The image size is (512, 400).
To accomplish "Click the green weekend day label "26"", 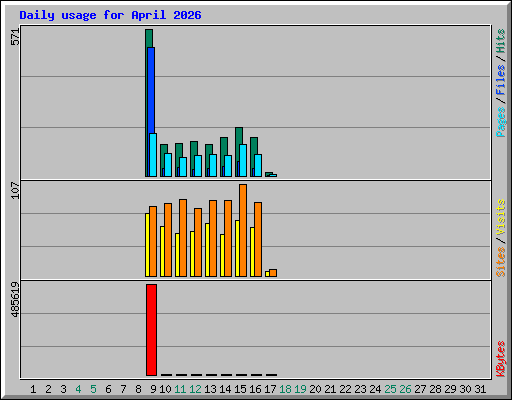I will 405,389.
